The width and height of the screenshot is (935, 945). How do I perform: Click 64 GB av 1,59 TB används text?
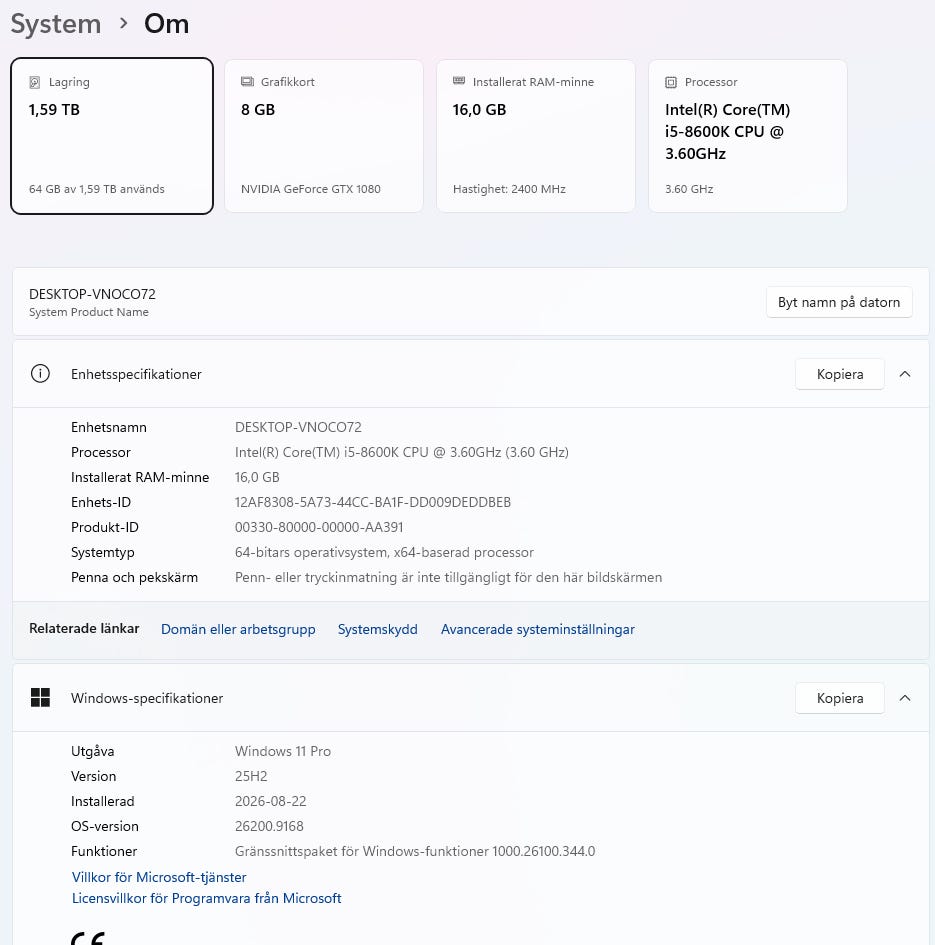pyautogui.click(x=96, y=189)
